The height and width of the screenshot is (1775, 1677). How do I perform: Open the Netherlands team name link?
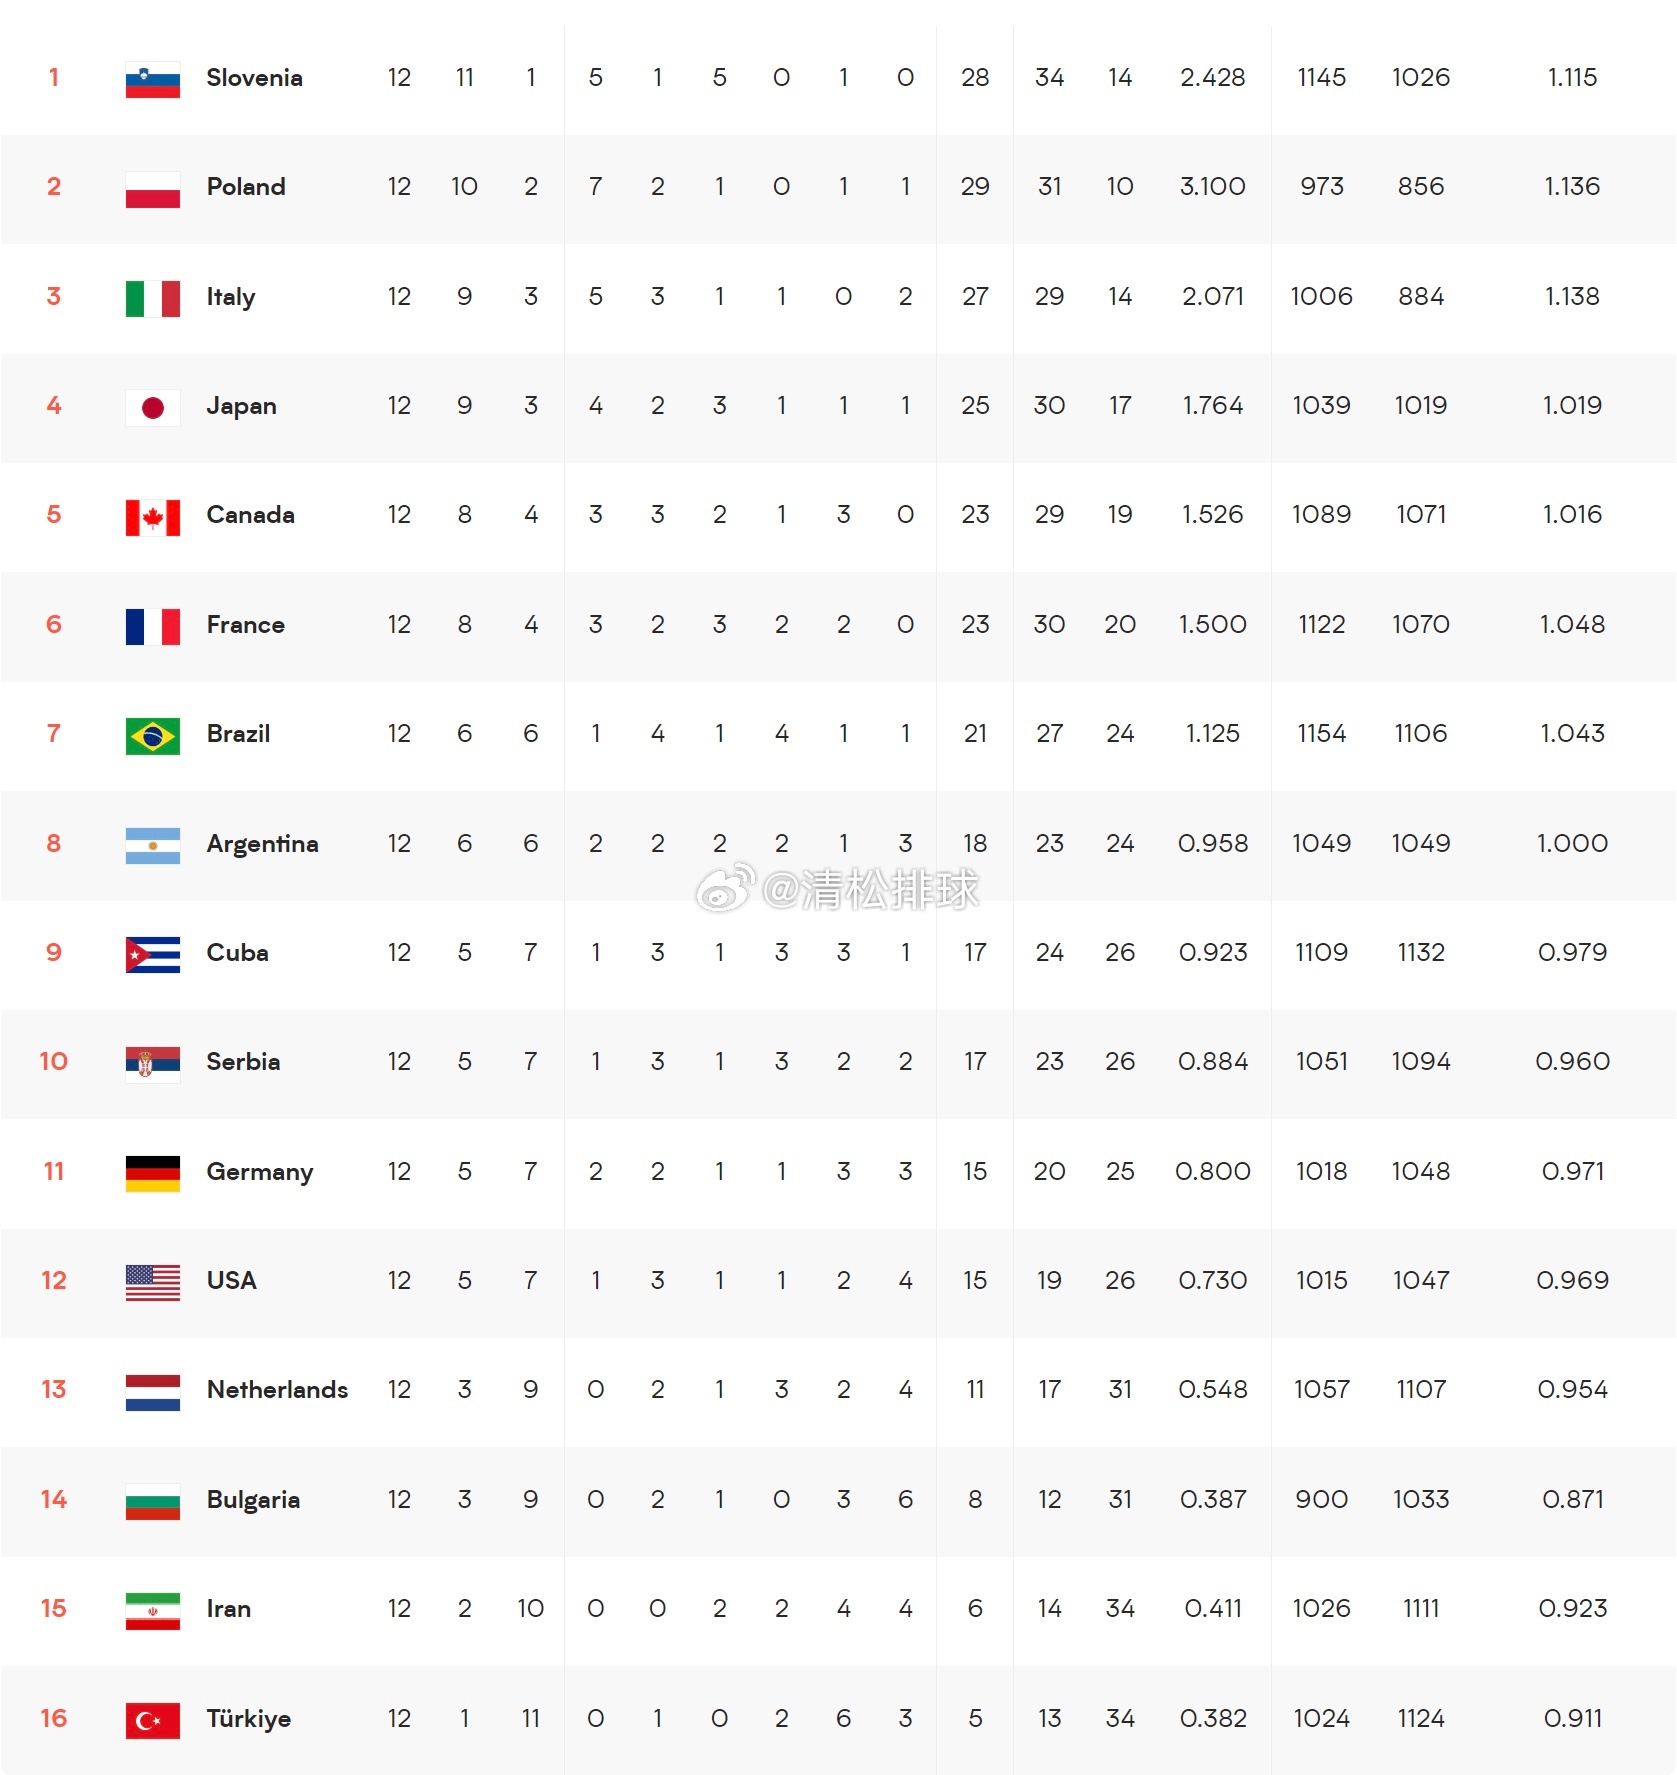click(x=277, y=1390)
